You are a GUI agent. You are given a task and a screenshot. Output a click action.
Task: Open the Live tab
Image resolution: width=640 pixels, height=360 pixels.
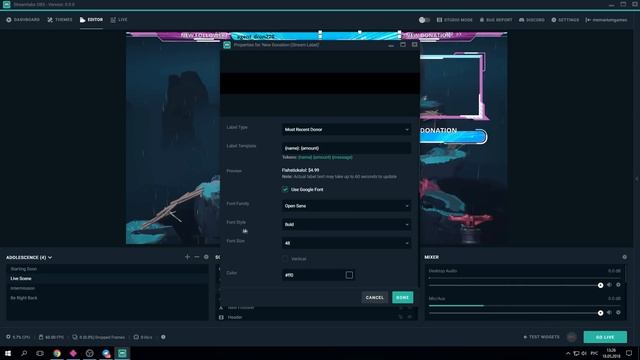click(119, 20)
